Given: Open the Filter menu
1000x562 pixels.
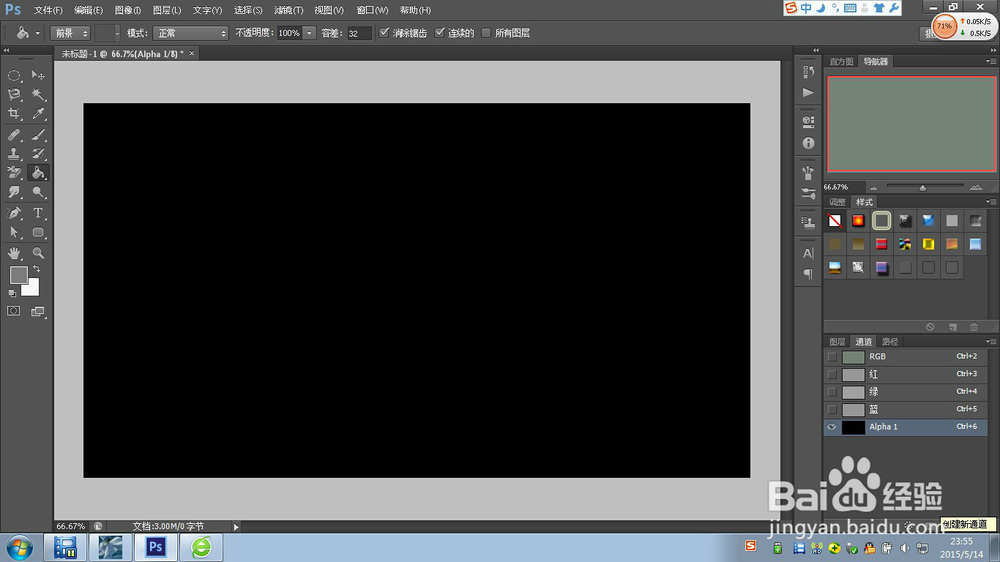Looking at the screenshot, I should tap(288, 10).
